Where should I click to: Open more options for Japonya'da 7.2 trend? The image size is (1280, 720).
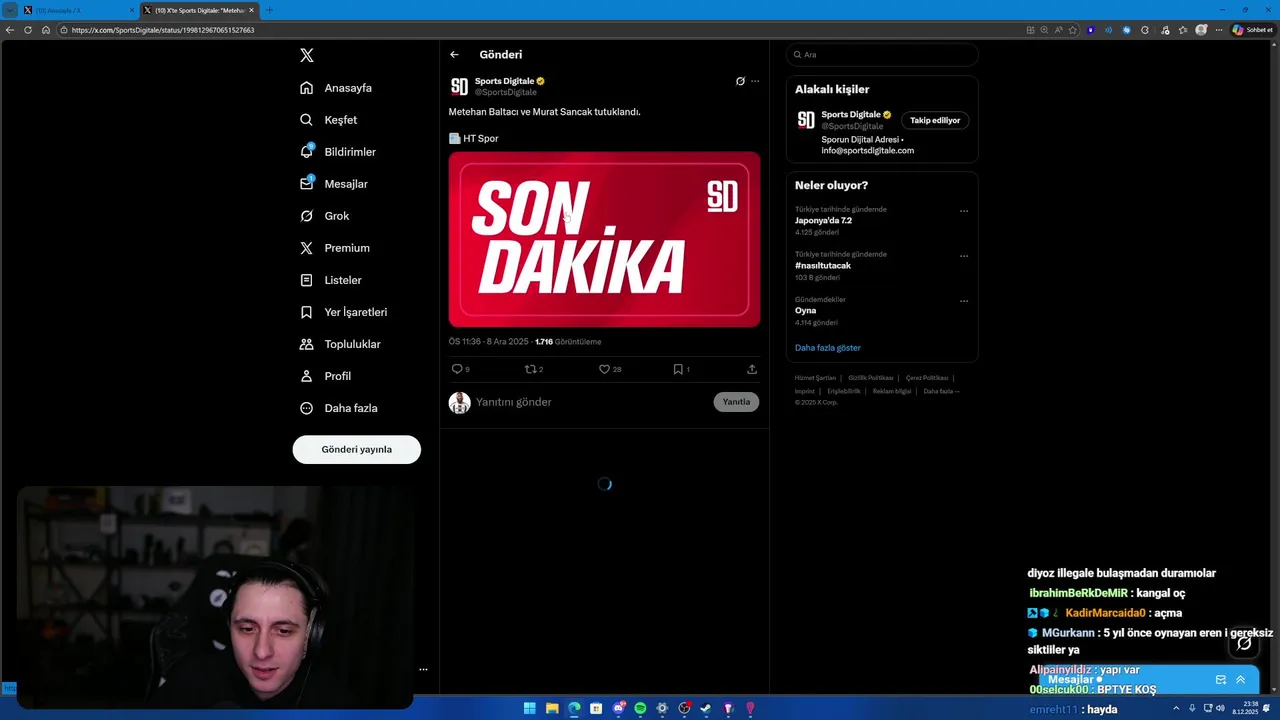[964, 211]
